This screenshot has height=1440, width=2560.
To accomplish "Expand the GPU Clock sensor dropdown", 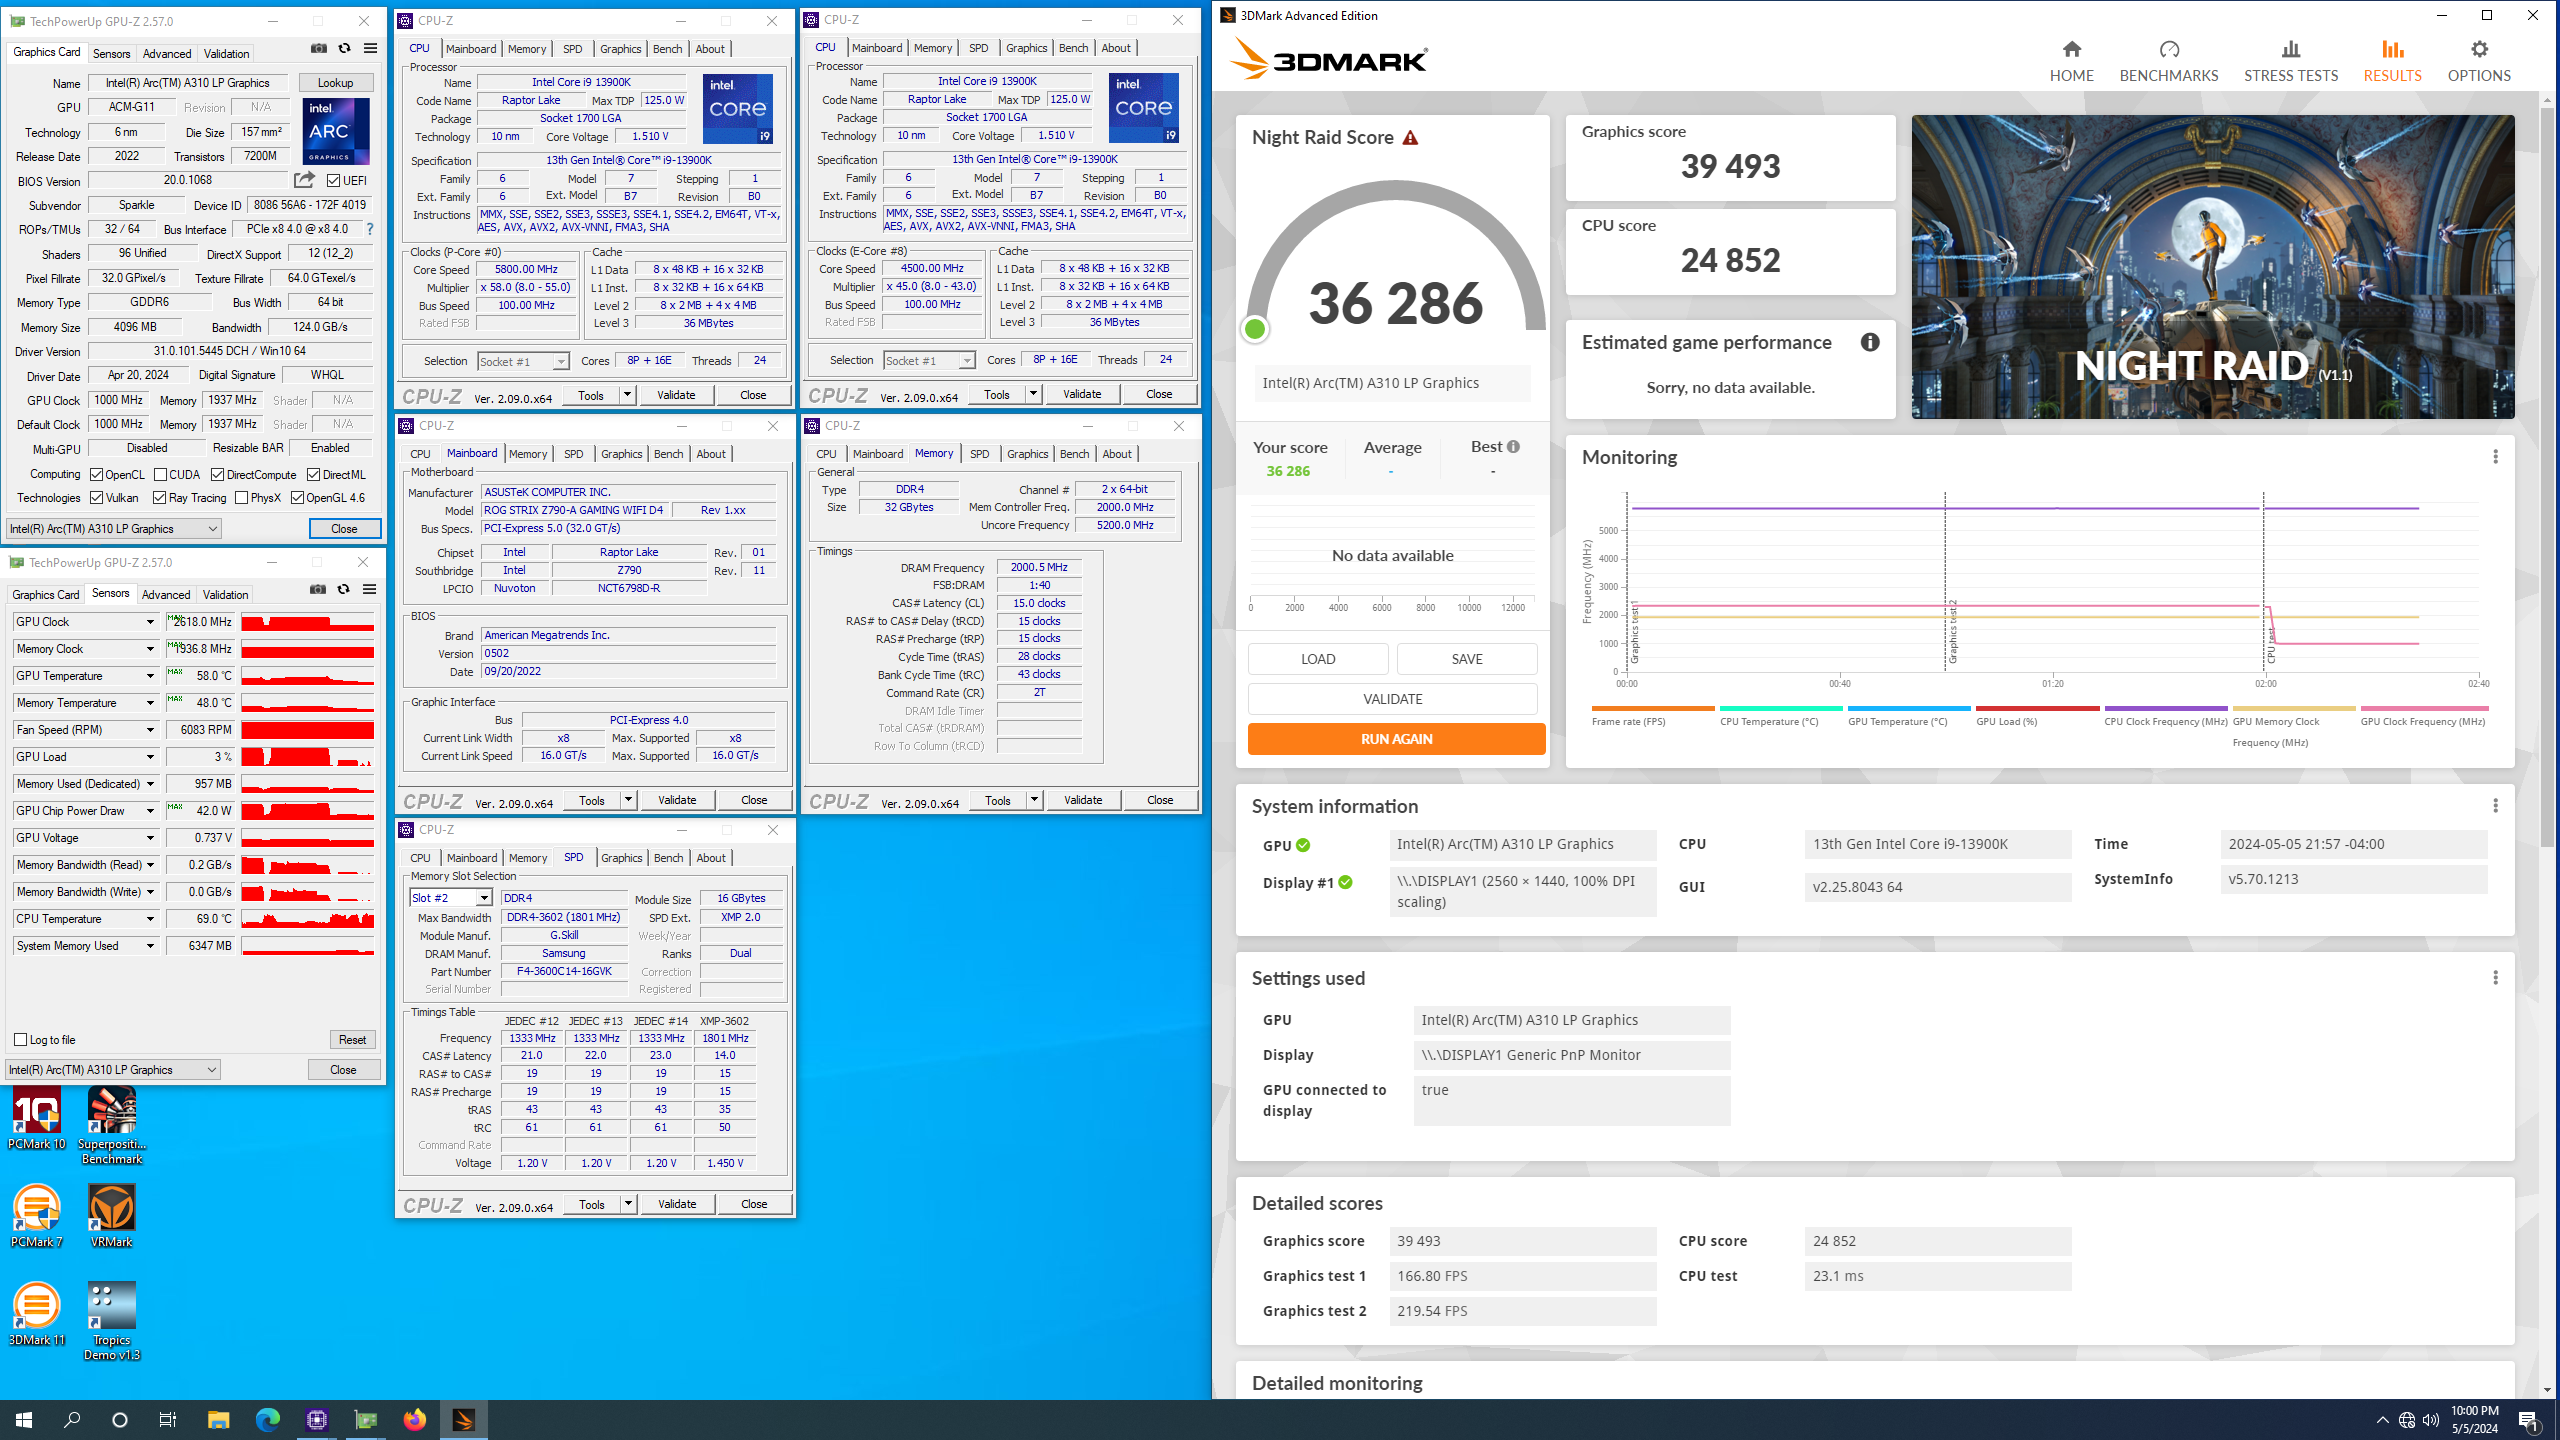I will point(151,622).
